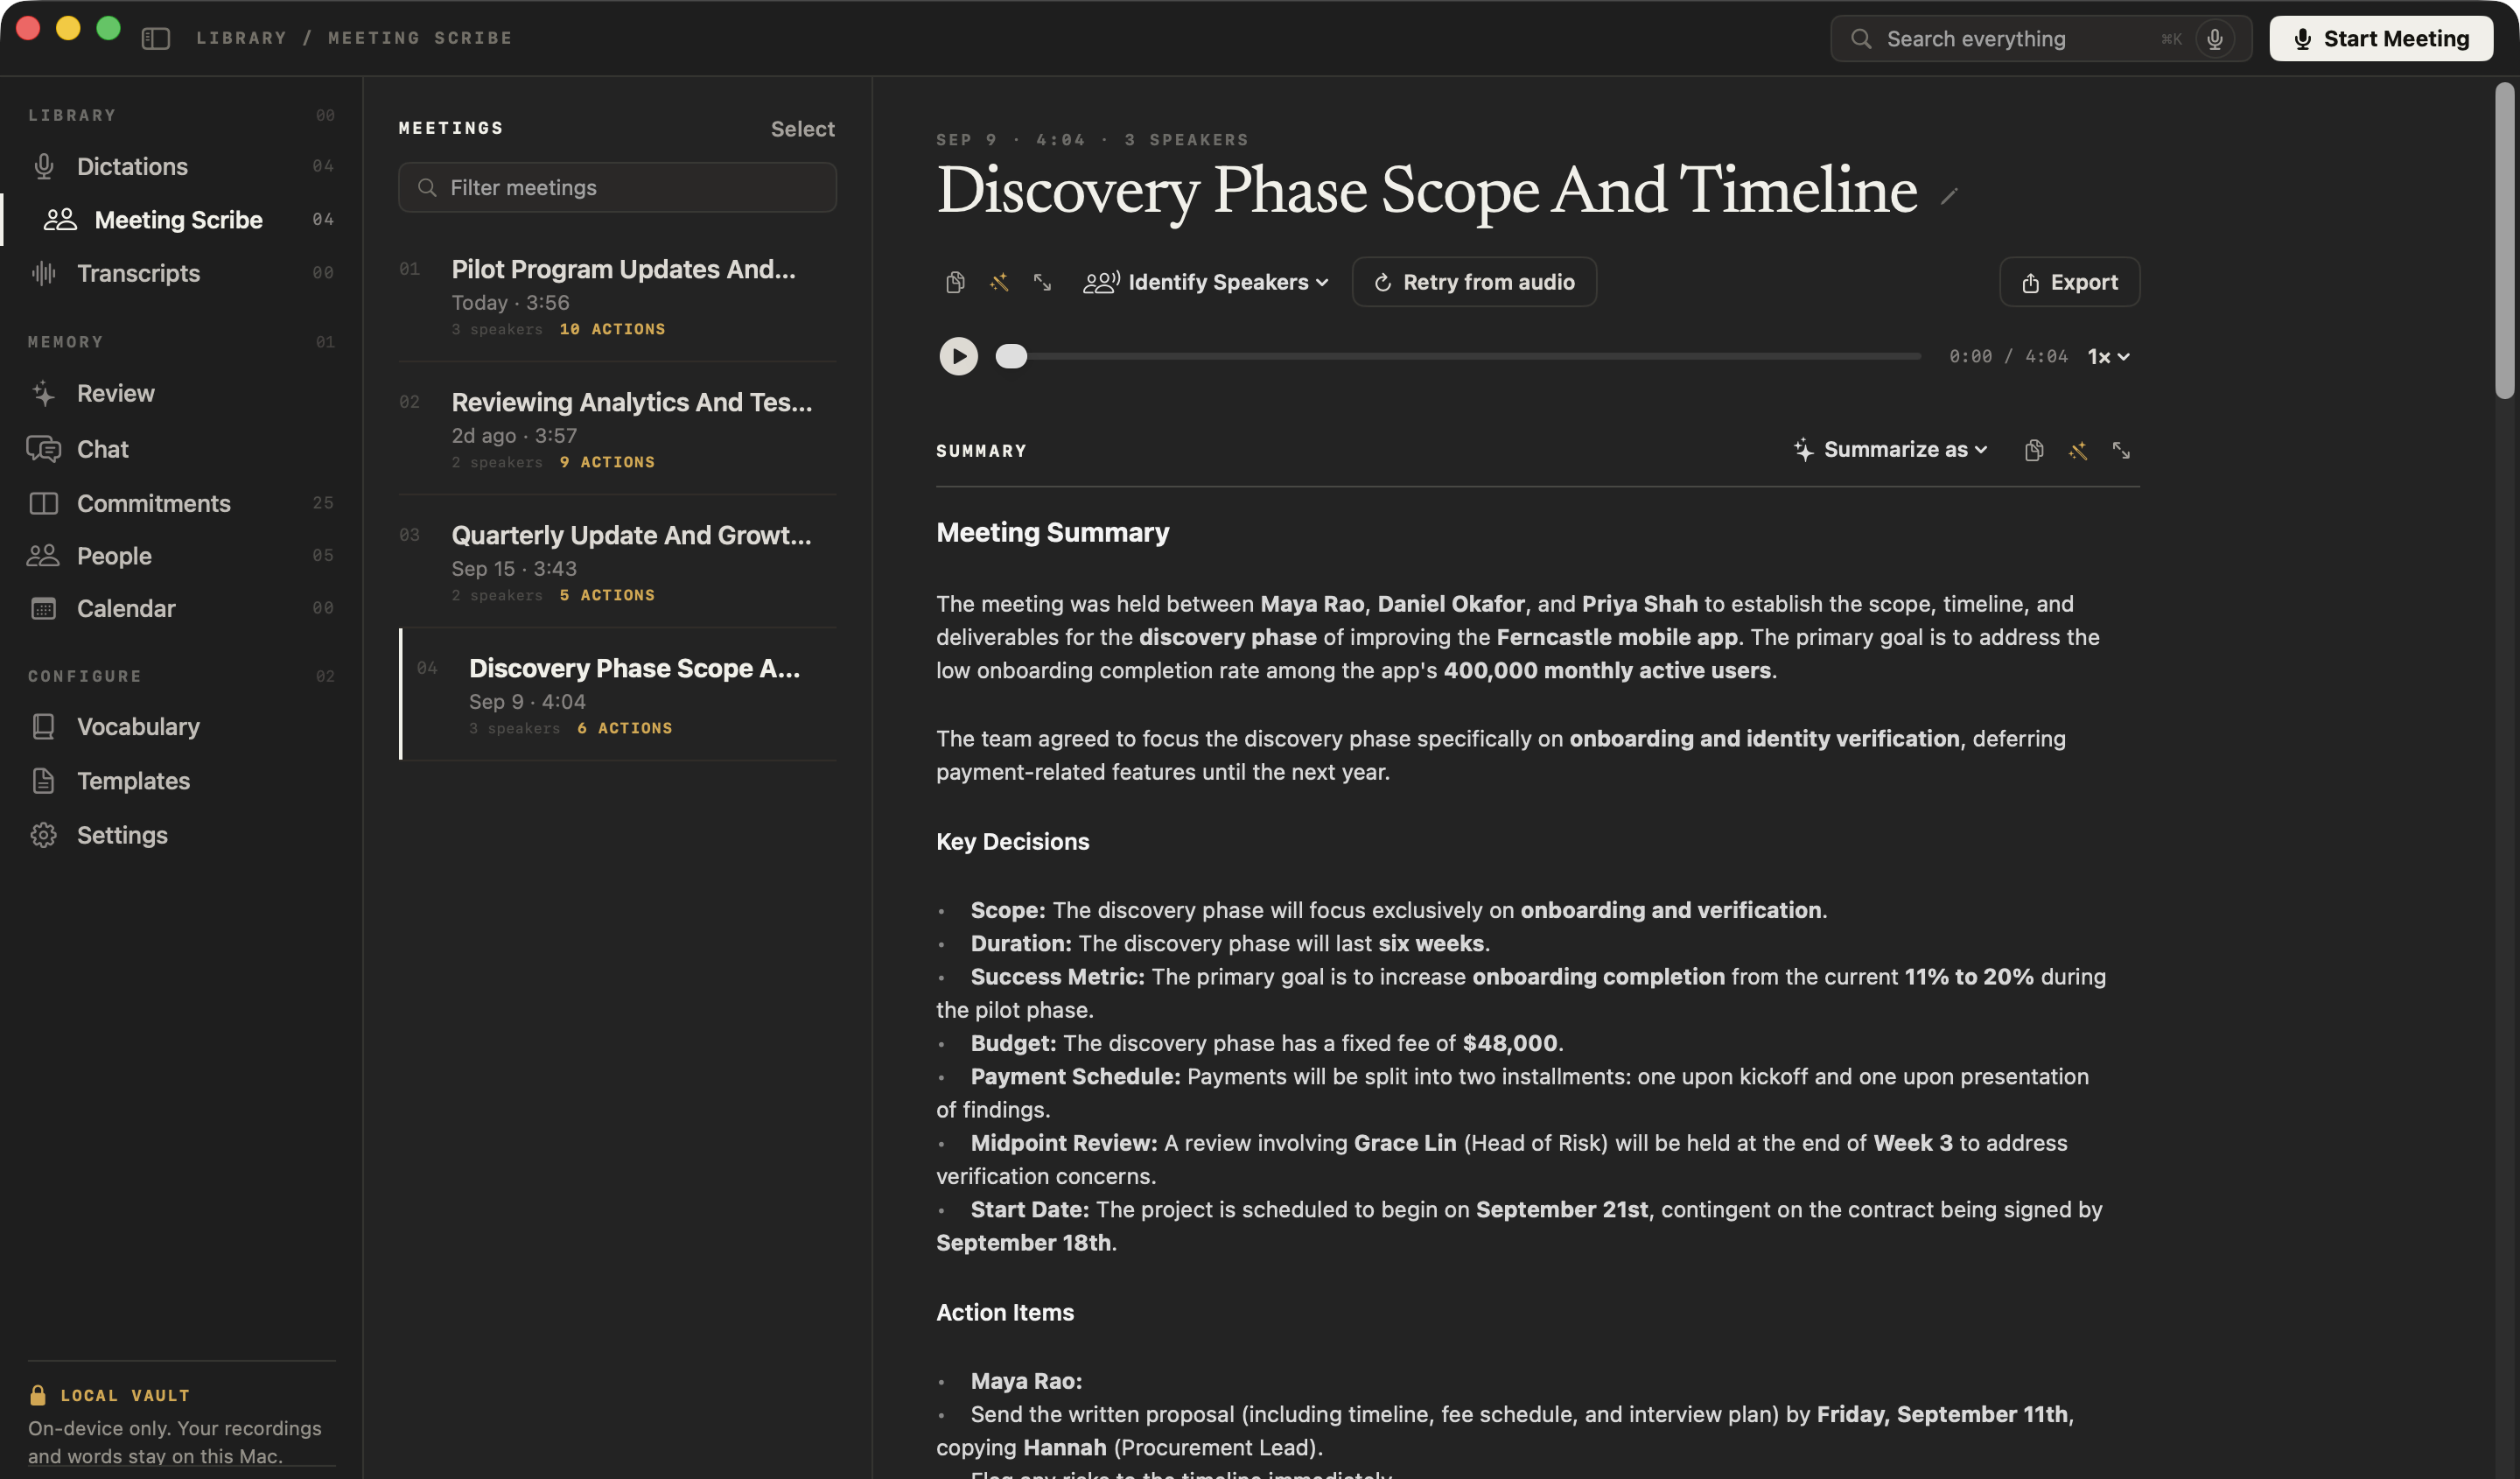The image size is (2520, 1479).
Task: Expand the Summary section with arrows icon
Action: [x=2121, y=451]
